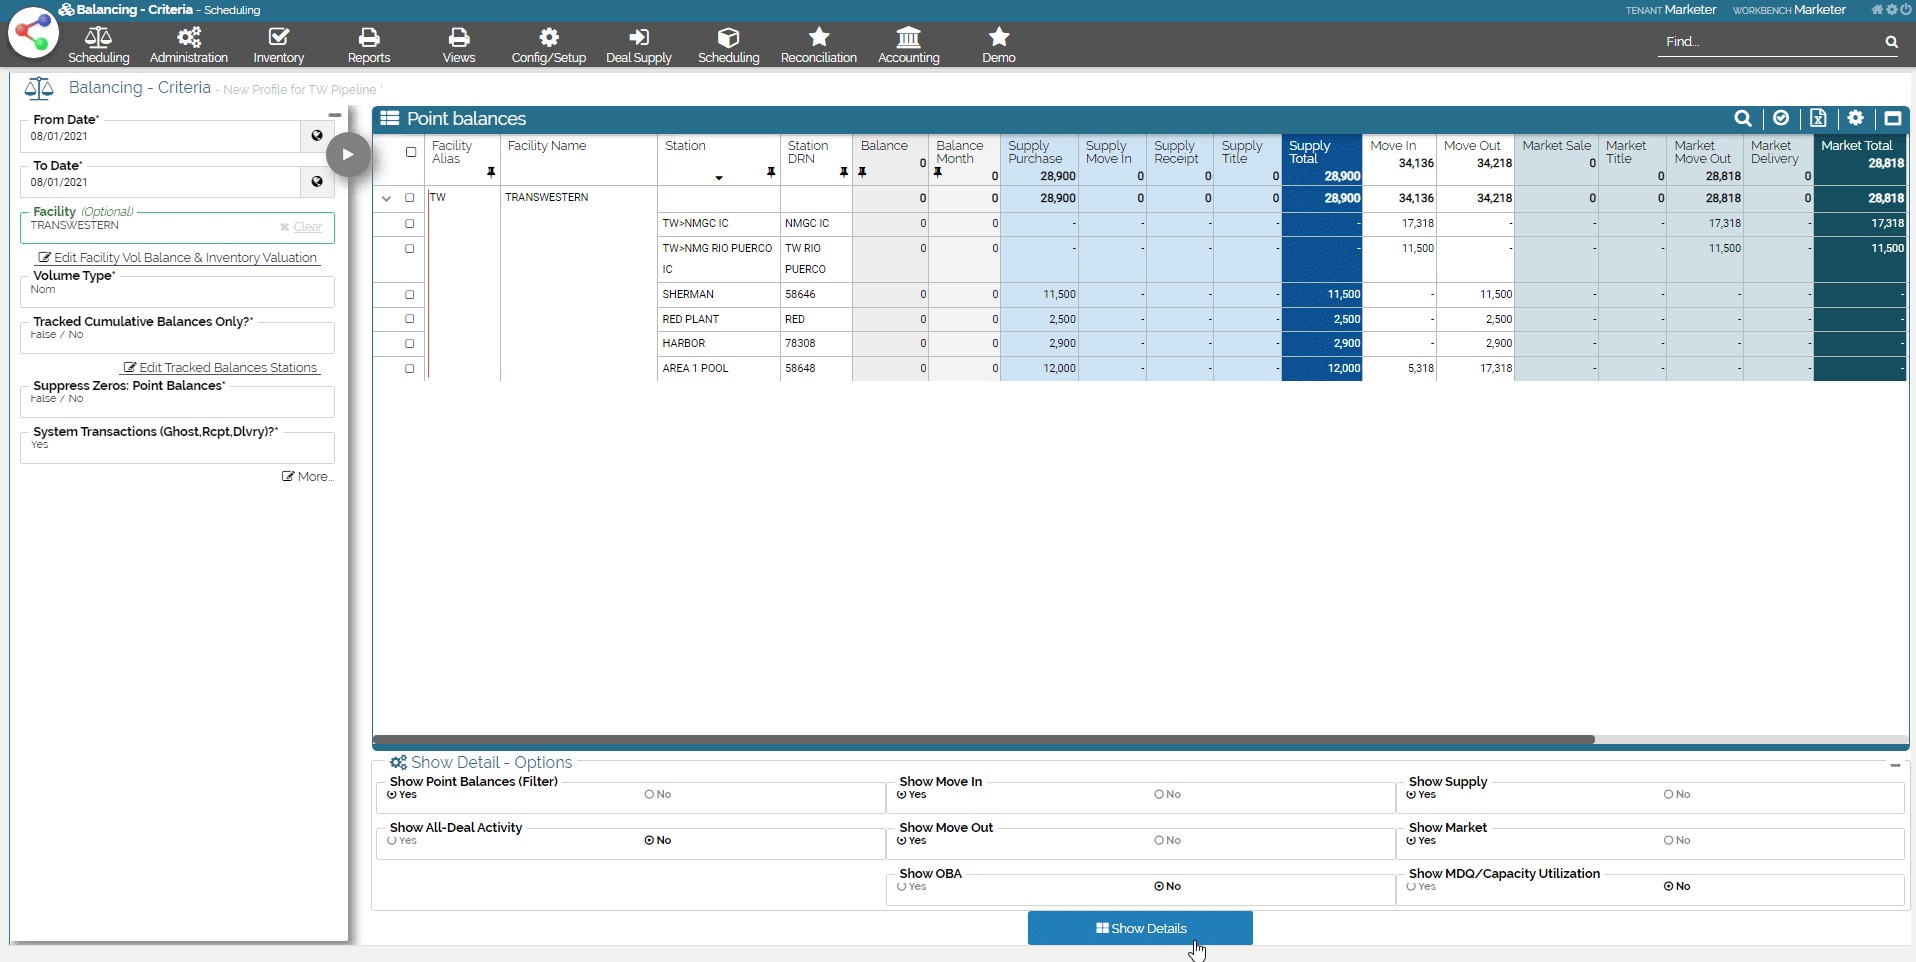Click the search magnifier in Find box

(1891, 42)
